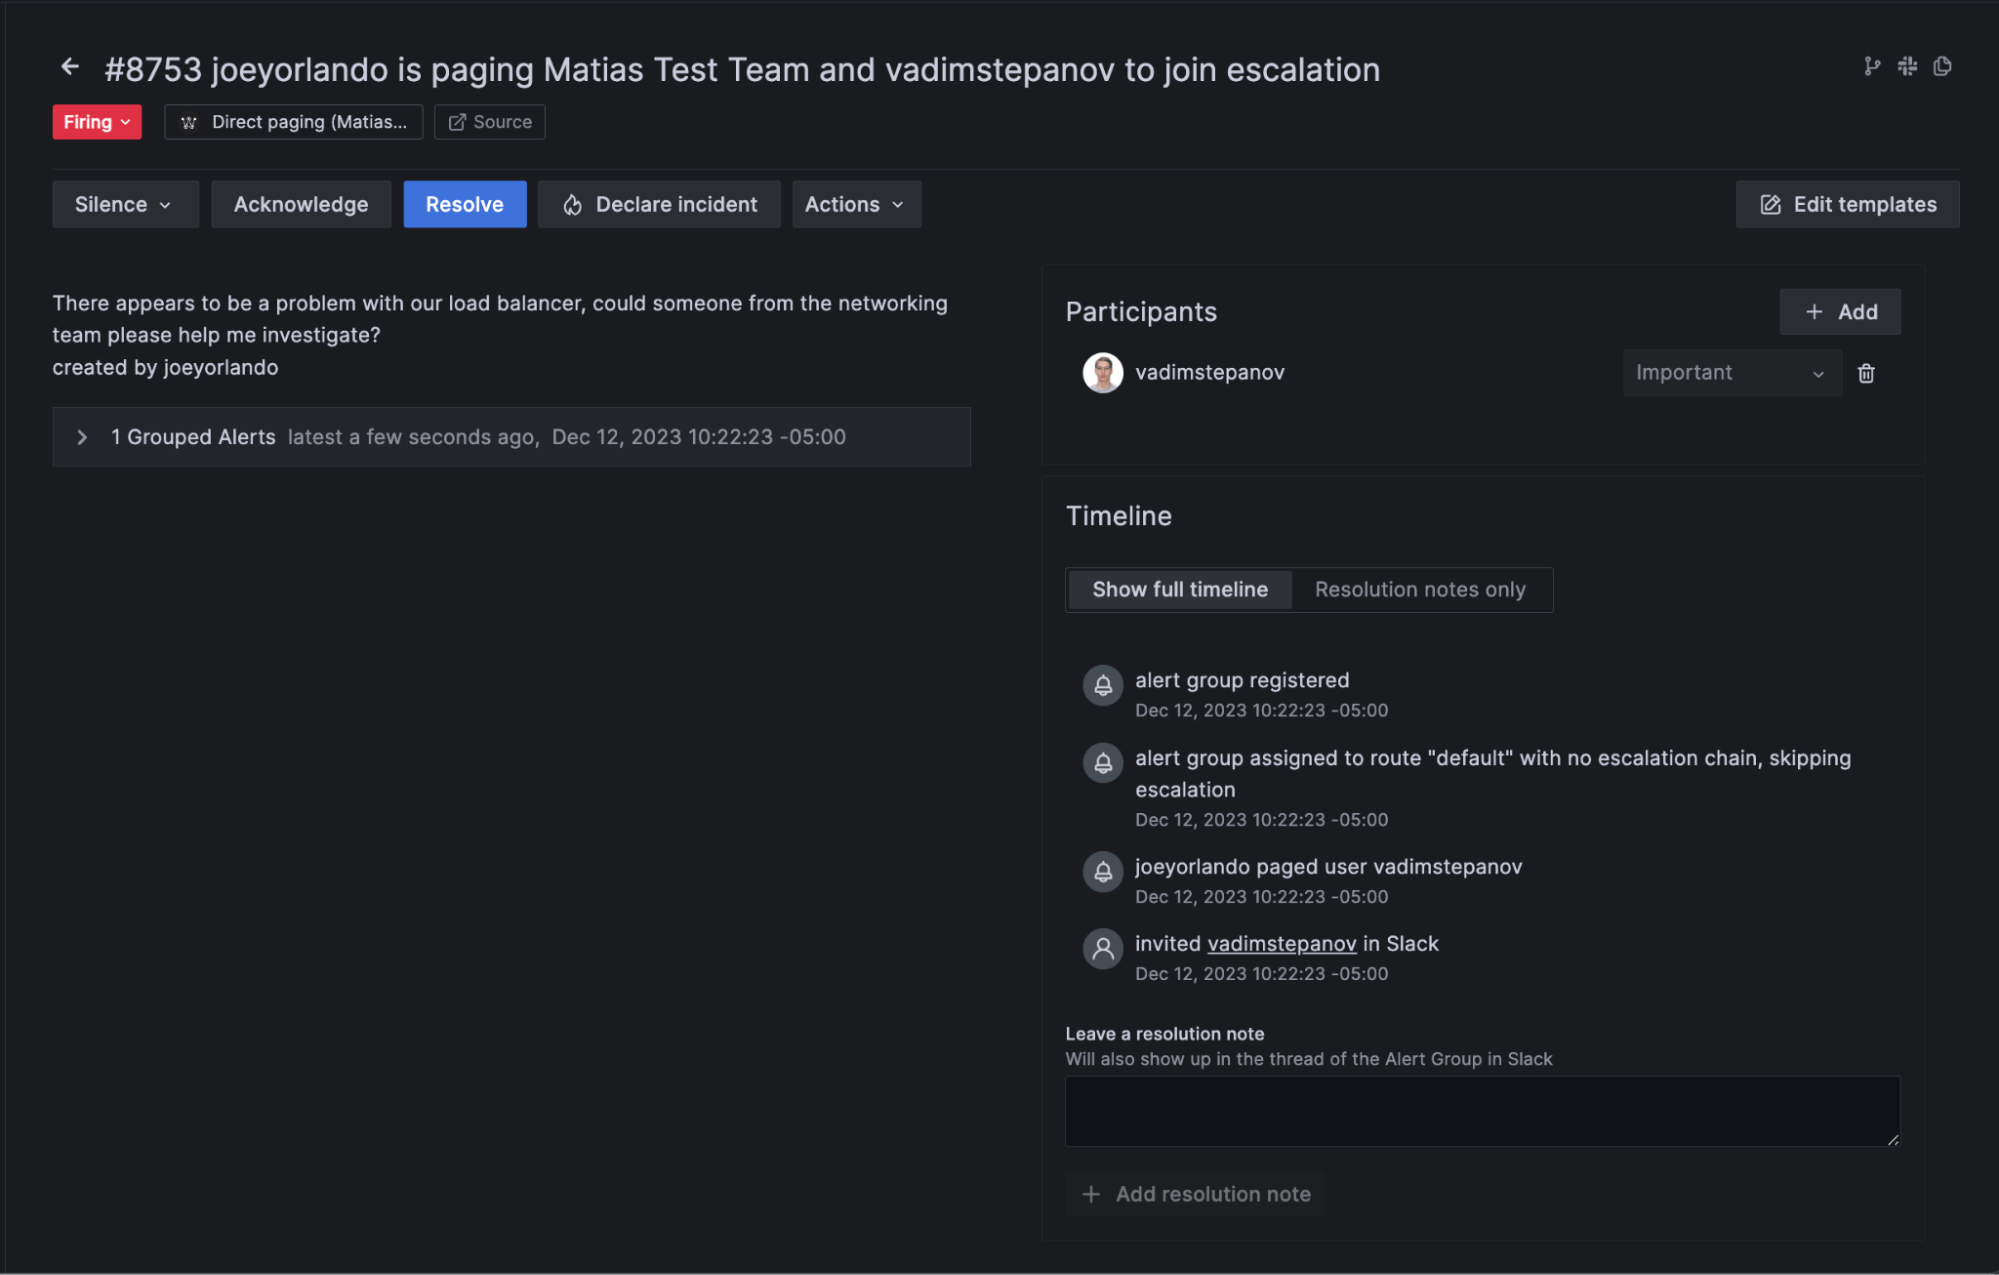Click the Resolve button
This screenshot has width=1999, height=1275.
tap(464, 204)
